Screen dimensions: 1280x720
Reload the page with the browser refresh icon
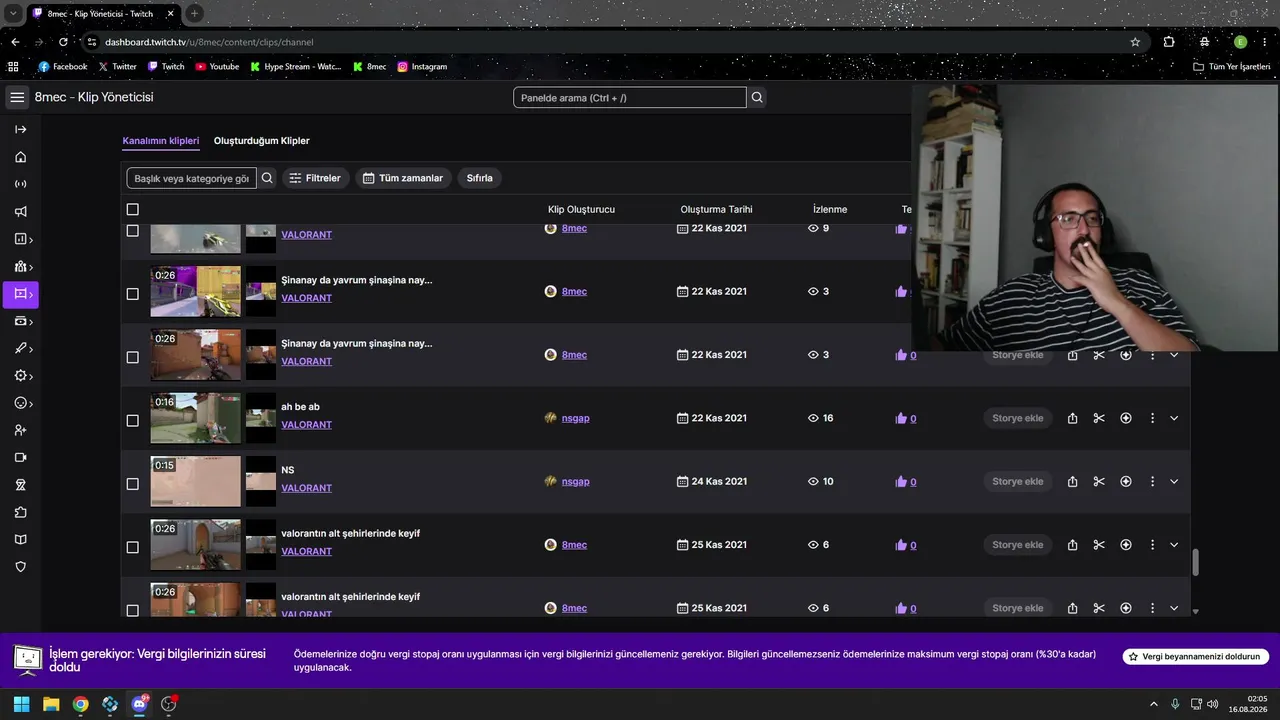[63, 42]
